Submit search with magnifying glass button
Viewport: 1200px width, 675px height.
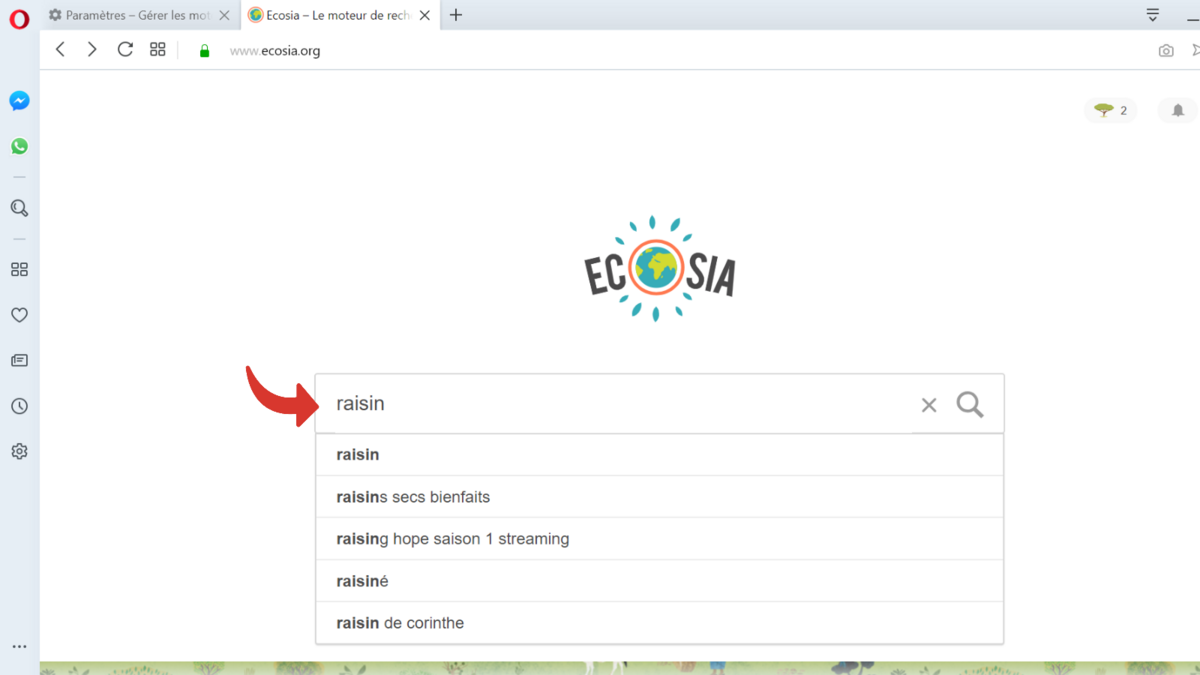click(x=970, y=404)
